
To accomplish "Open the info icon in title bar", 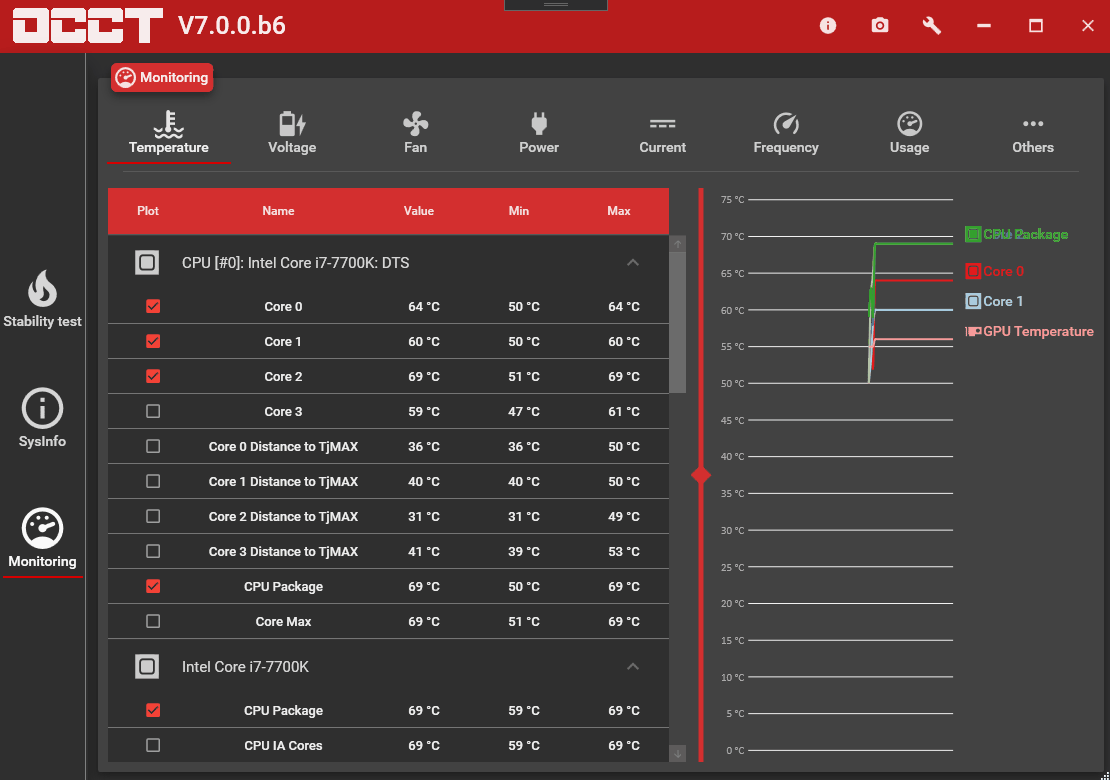I will click(x=828, y=26).
